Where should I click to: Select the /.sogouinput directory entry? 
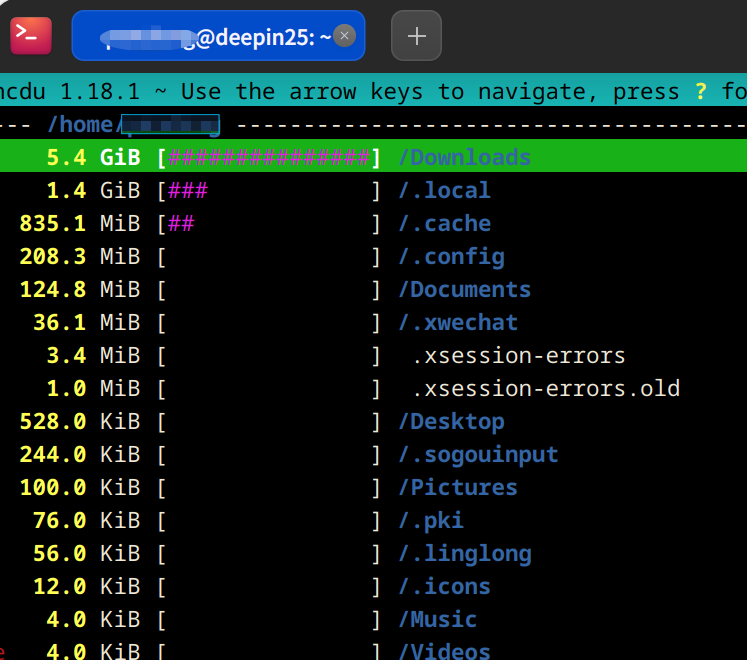(478, 455)
